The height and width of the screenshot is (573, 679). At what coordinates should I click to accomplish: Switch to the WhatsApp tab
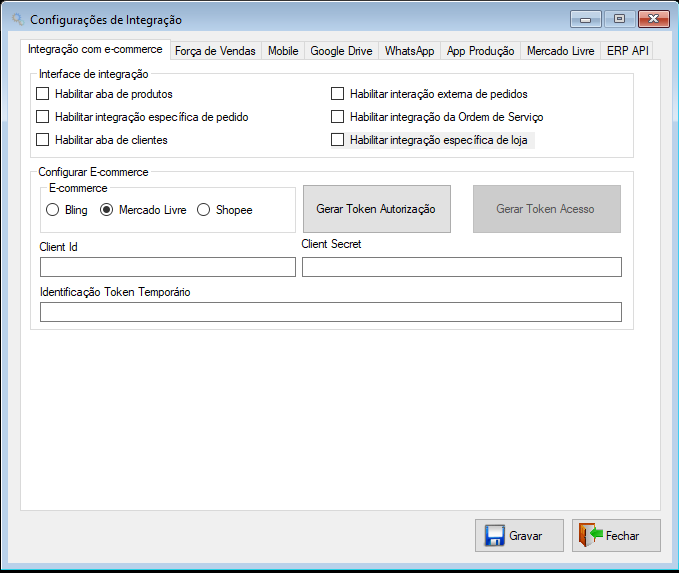(x=409, y=51)
